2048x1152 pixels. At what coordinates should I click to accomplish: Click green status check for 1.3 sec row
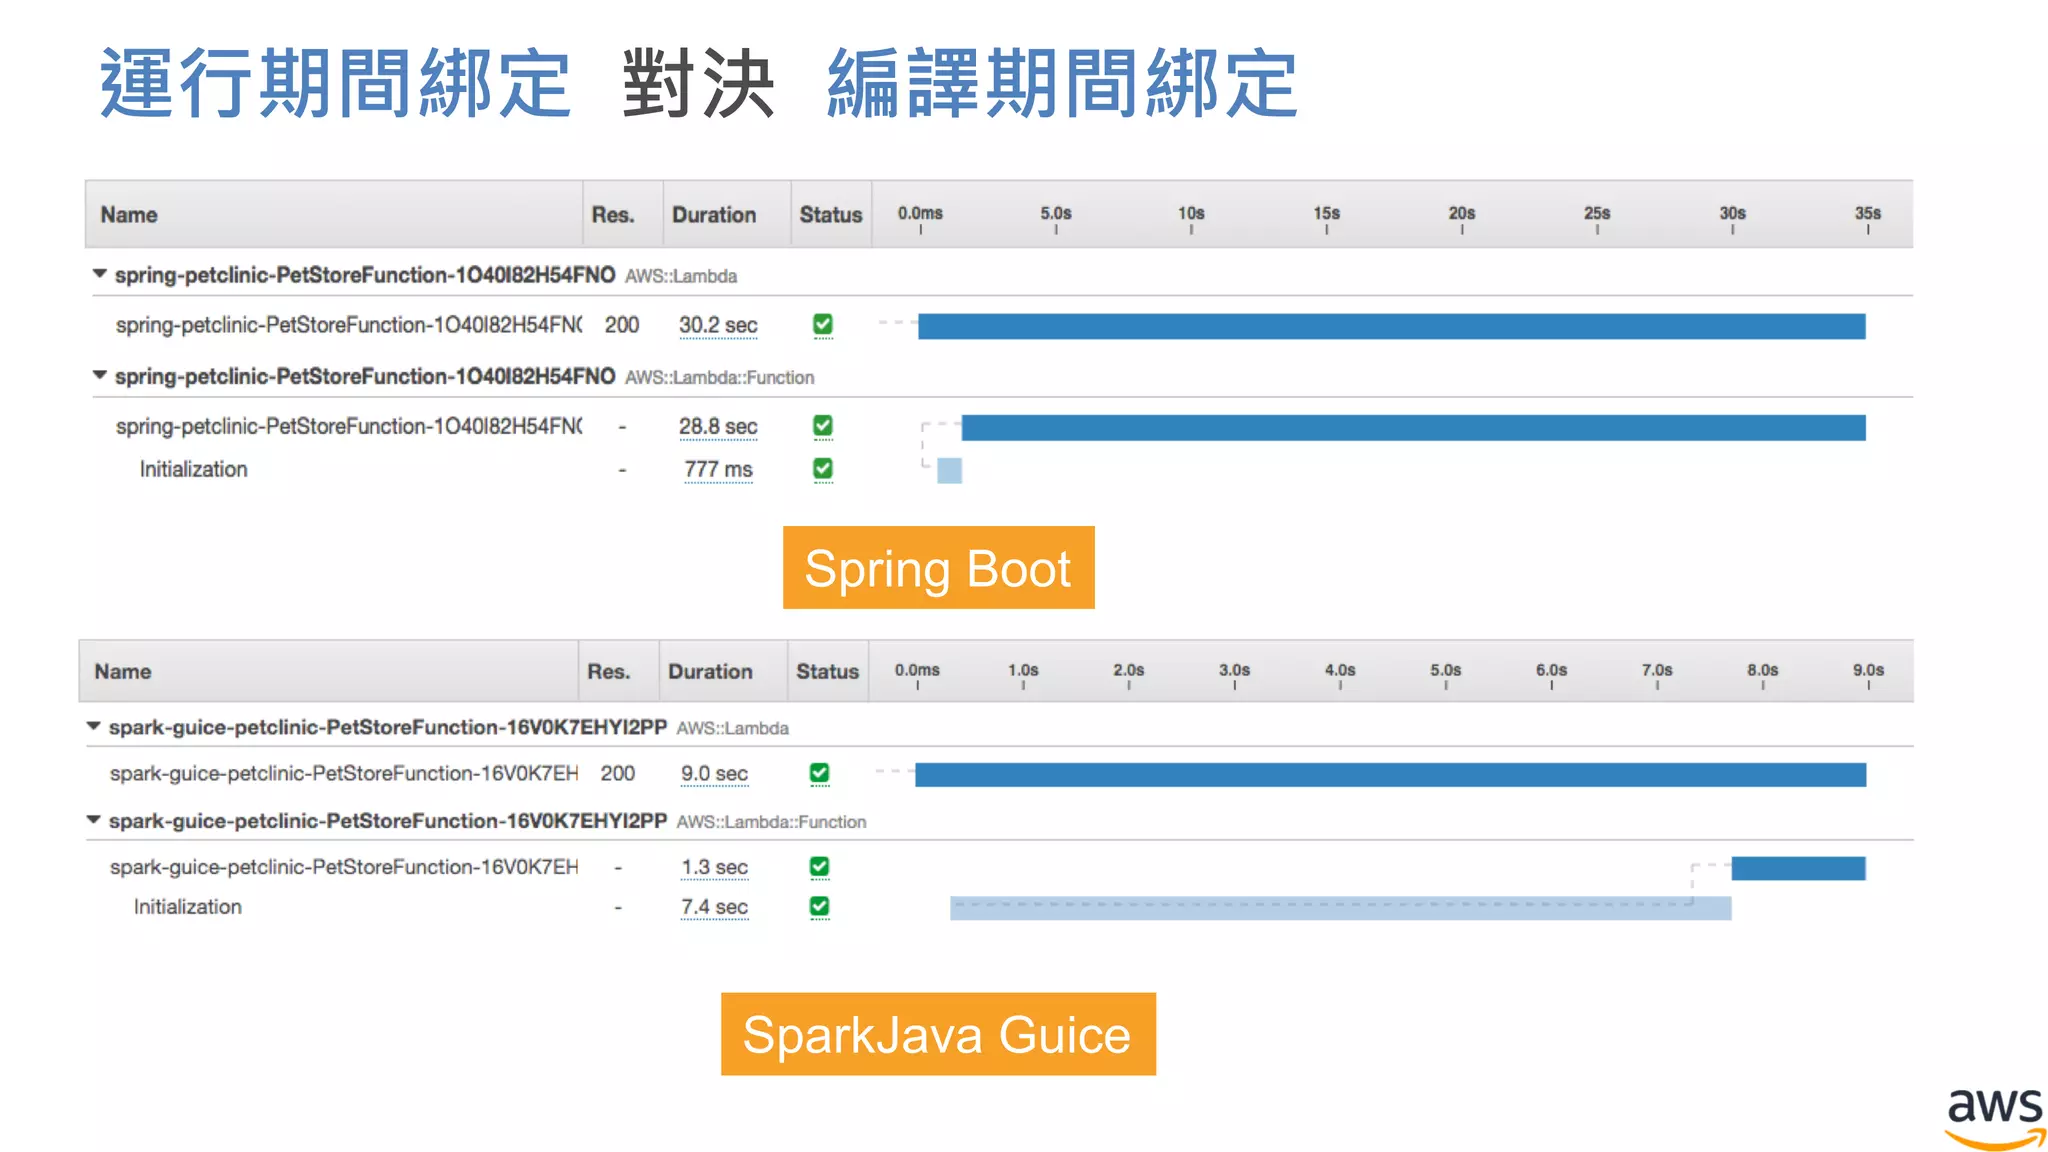click(x=819, y=866)
